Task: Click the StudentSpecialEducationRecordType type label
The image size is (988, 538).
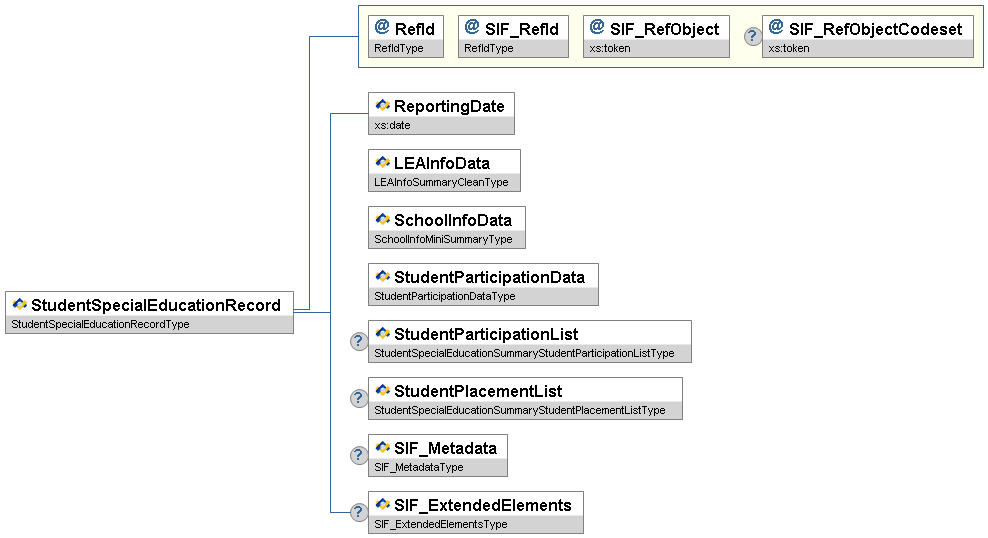Action: pos(100,324)
